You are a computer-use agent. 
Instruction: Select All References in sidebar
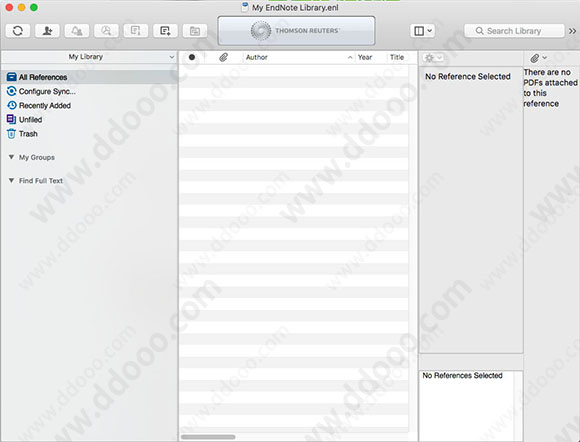pos(89,77)
